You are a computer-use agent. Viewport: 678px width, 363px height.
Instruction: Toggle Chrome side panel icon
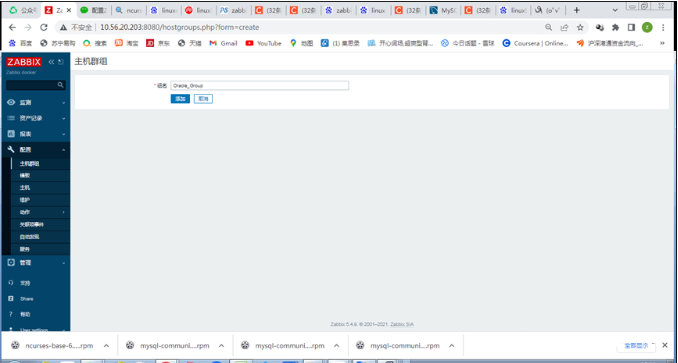[631, 28]
